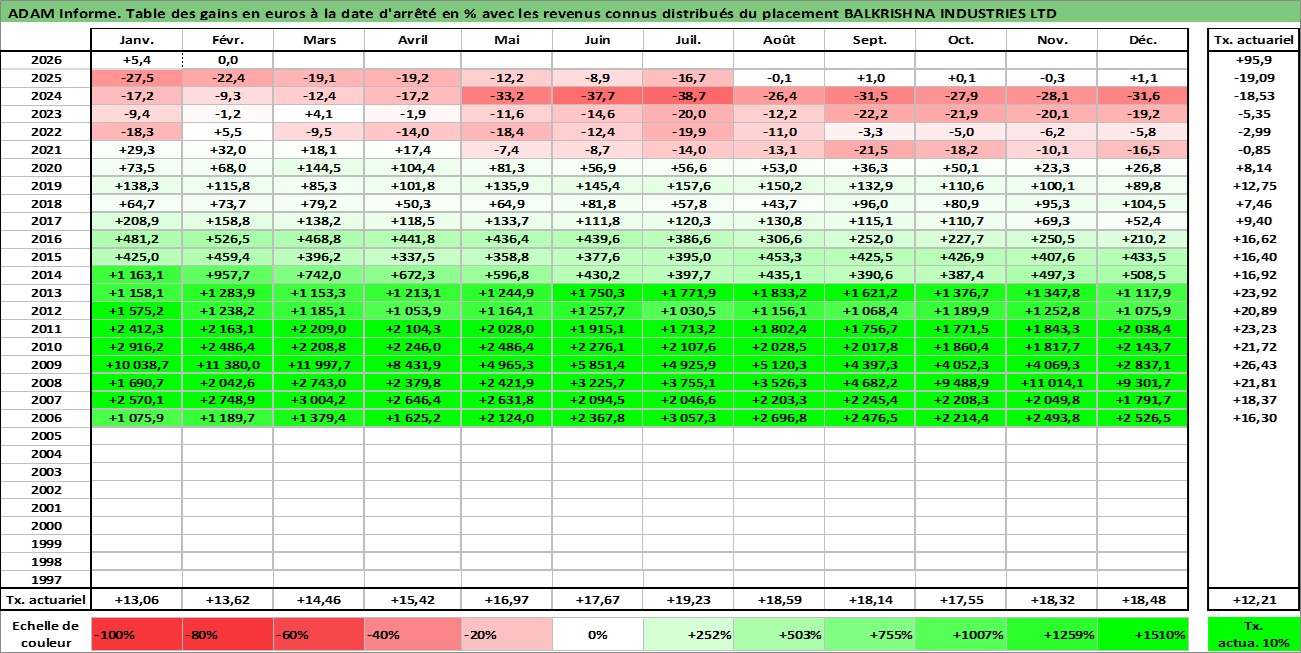Click the 'Oct.' column header

tap(961, 40)
